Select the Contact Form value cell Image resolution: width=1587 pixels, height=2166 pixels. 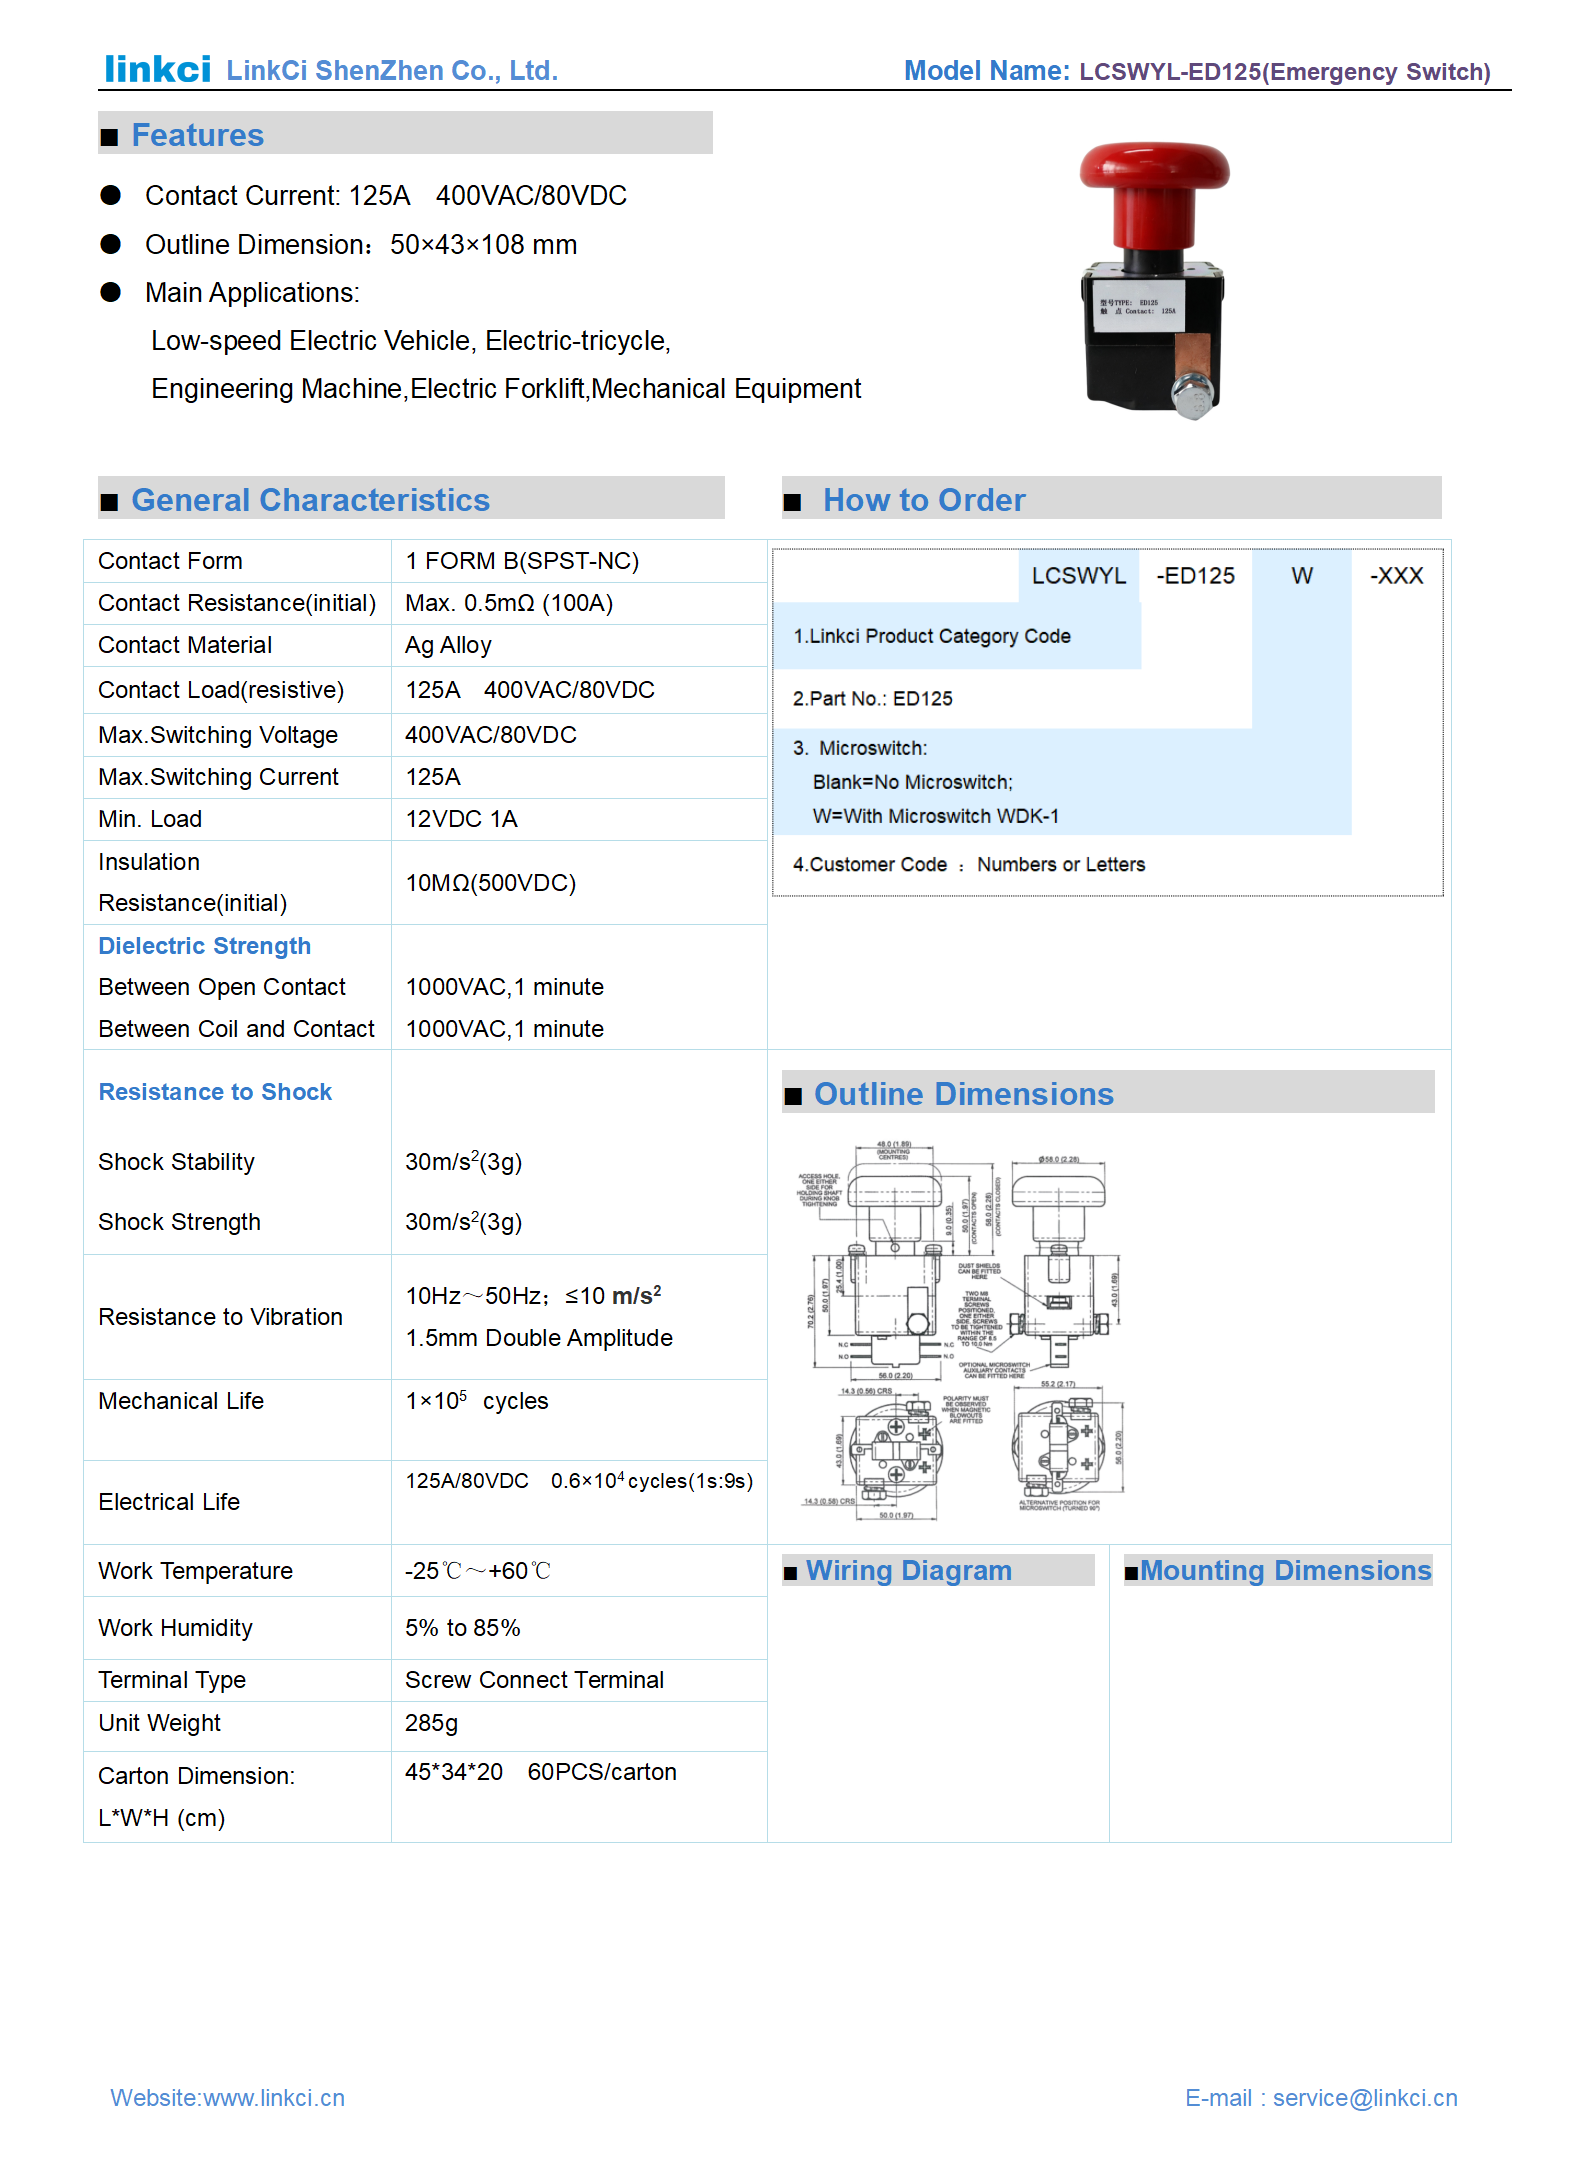click(521, 561)
